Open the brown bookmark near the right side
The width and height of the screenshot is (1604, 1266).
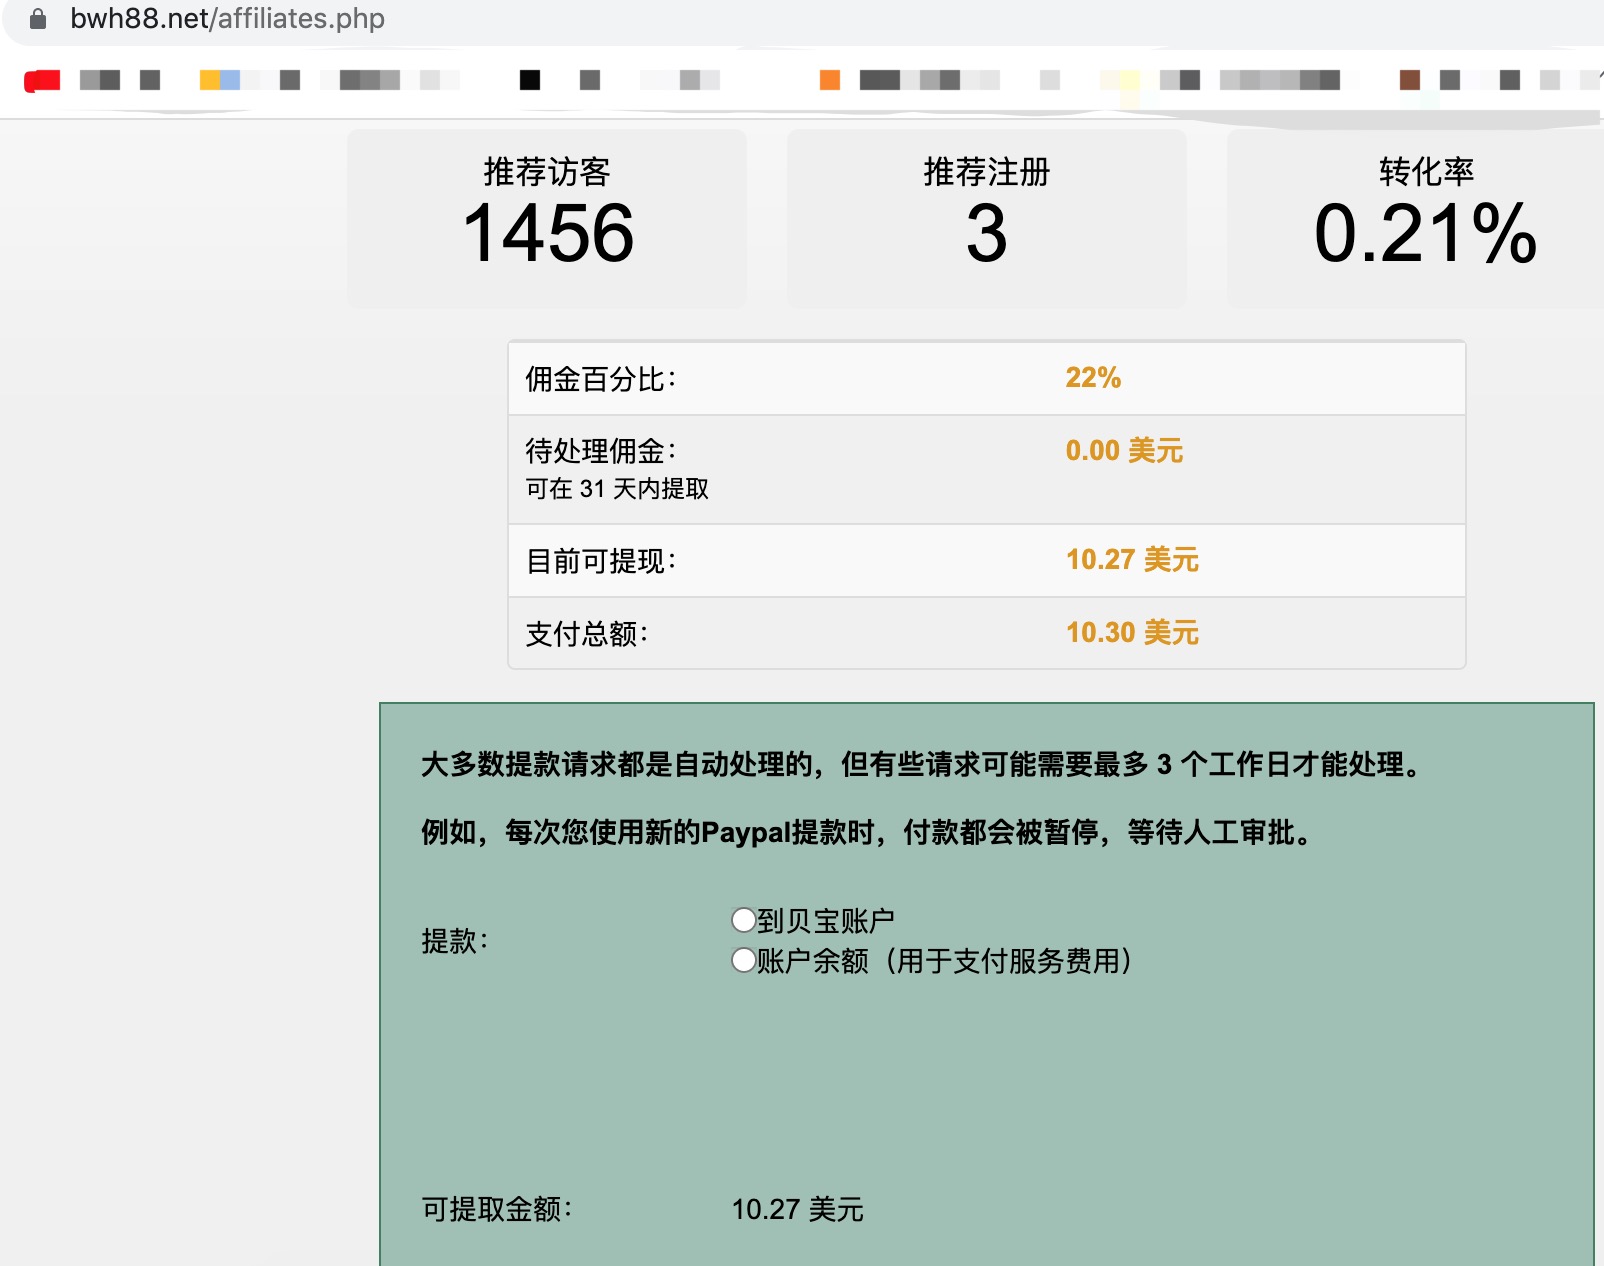click(x=1412, y=79)
